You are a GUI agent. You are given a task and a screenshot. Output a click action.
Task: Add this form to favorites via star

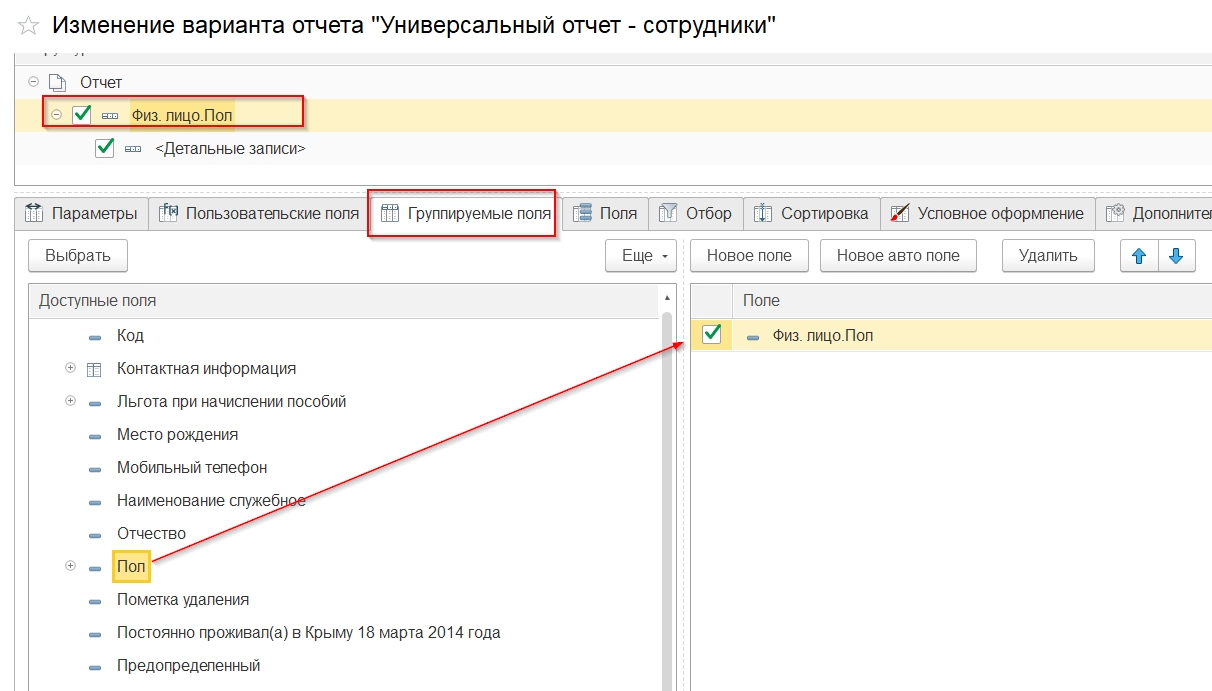(29, 26)
